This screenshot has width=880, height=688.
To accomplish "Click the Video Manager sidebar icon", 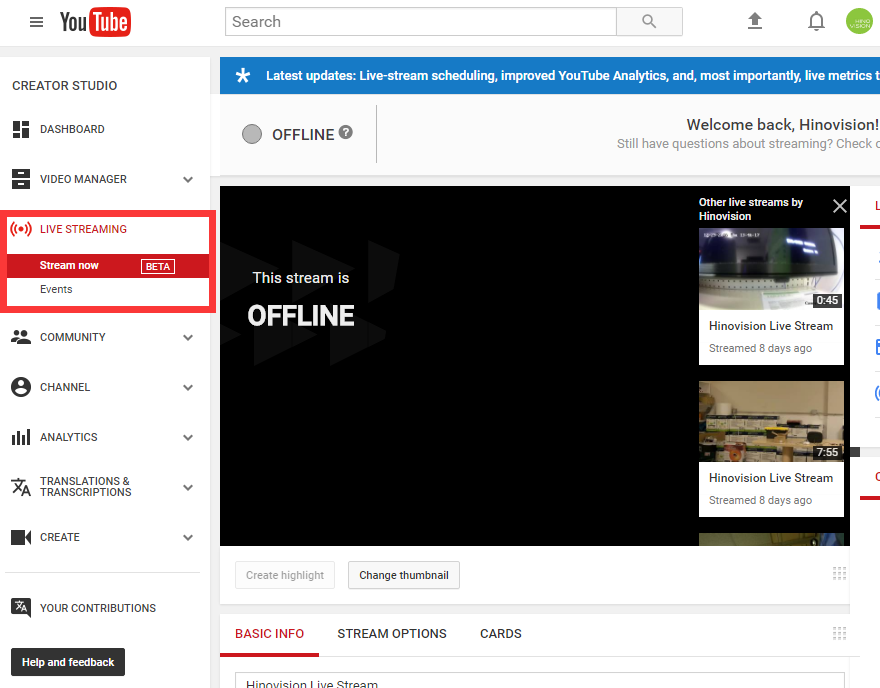I will click(x=21, y=179).
